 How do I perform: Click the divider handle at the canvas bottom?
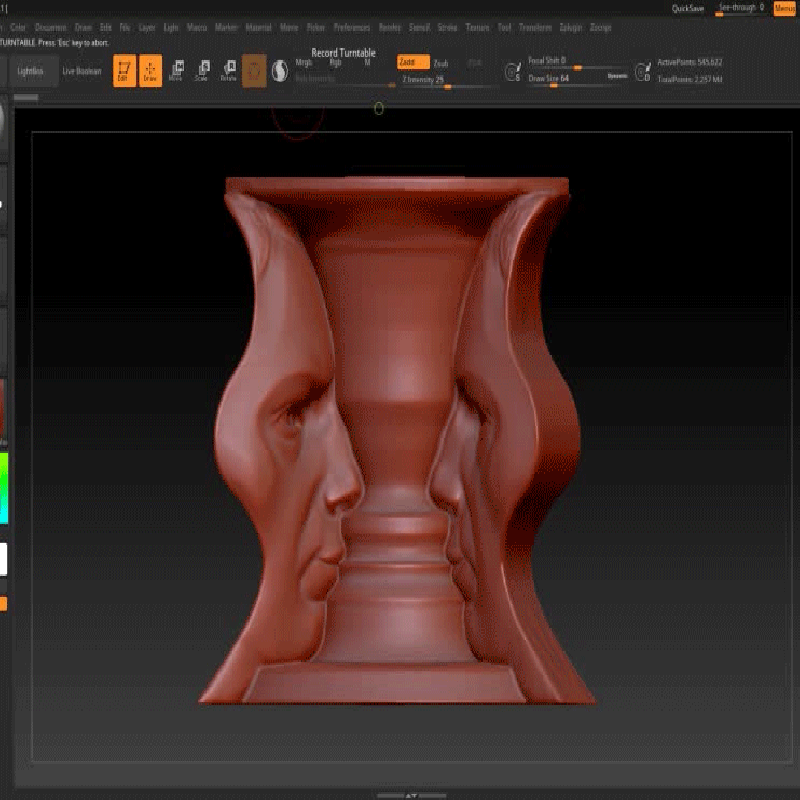tap(412, 795)
